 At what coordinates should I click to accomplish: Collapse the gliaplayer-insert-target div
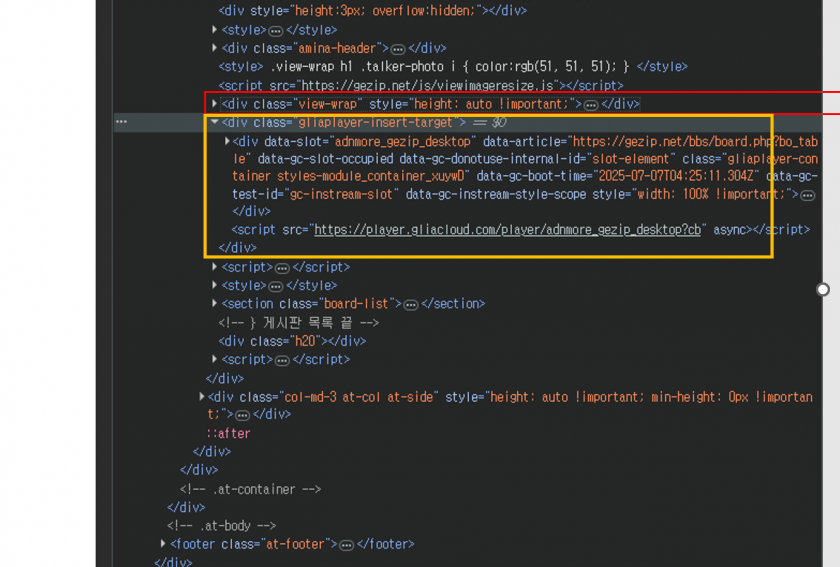[x=214, y=122]
